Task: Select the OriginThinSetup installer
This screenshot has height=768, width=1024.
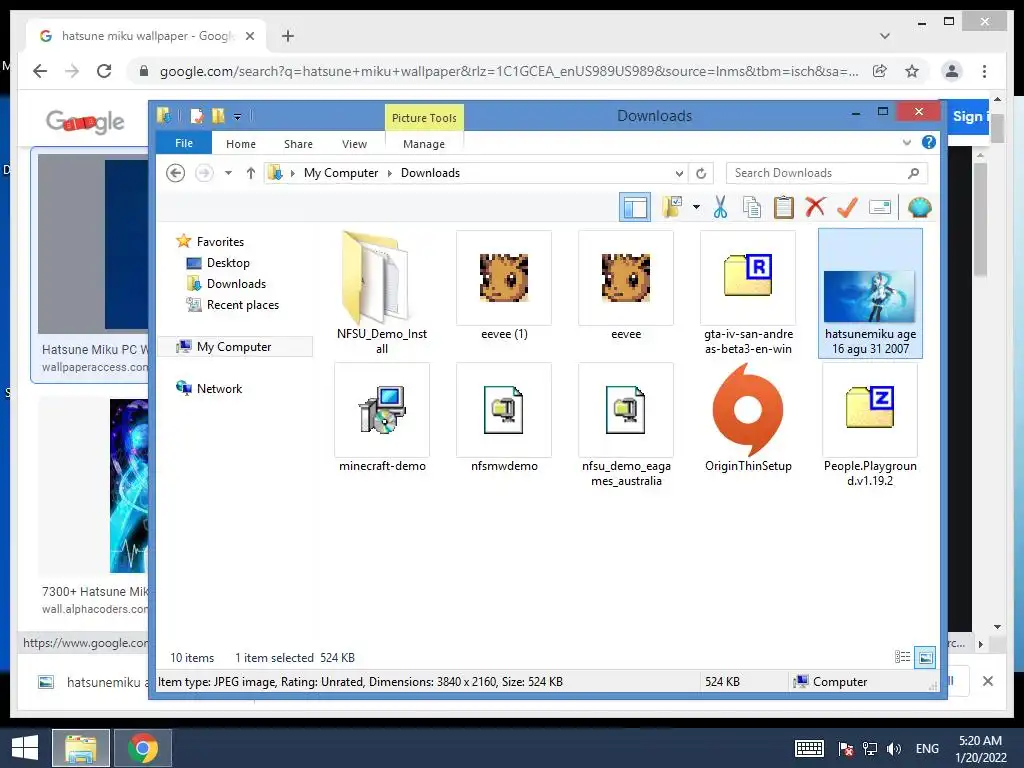Action: click(x=748, y=418)
